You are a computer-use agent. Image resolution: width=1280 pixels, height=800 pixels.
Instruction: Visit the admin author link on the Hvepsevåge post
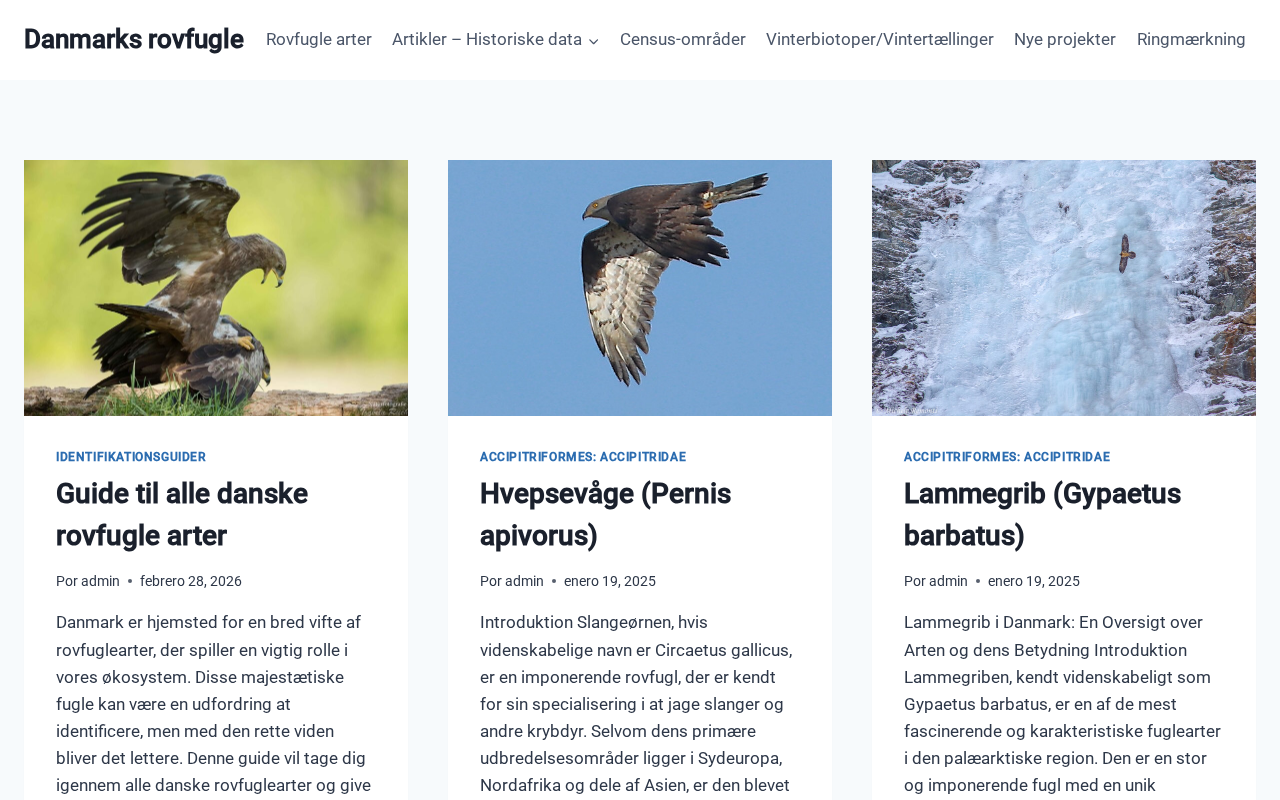[x=524, y=581]
